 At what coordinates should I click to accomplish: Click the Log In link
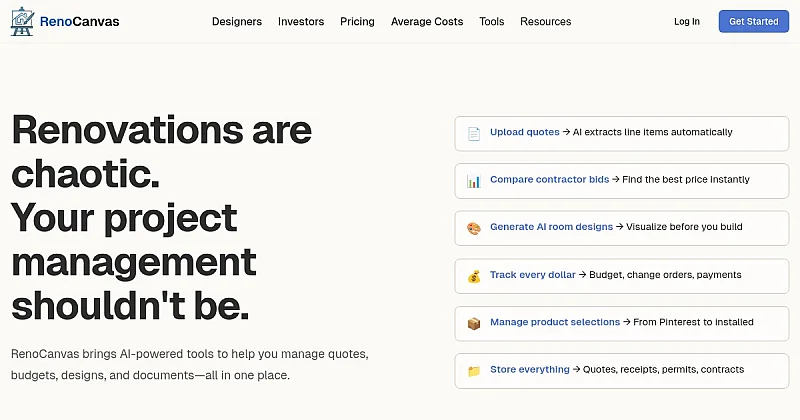[x=687, y=21]
